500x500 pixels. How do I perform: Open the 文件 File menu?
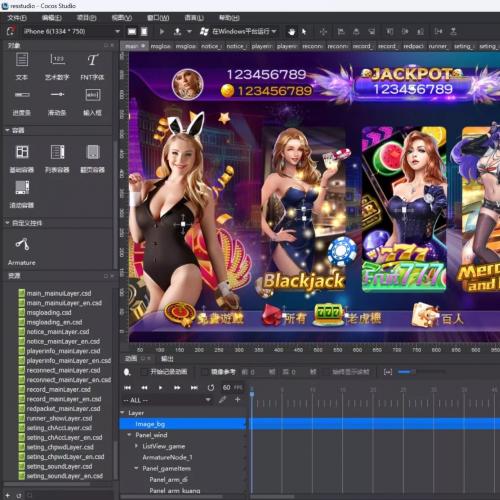[x=17, y=18]
